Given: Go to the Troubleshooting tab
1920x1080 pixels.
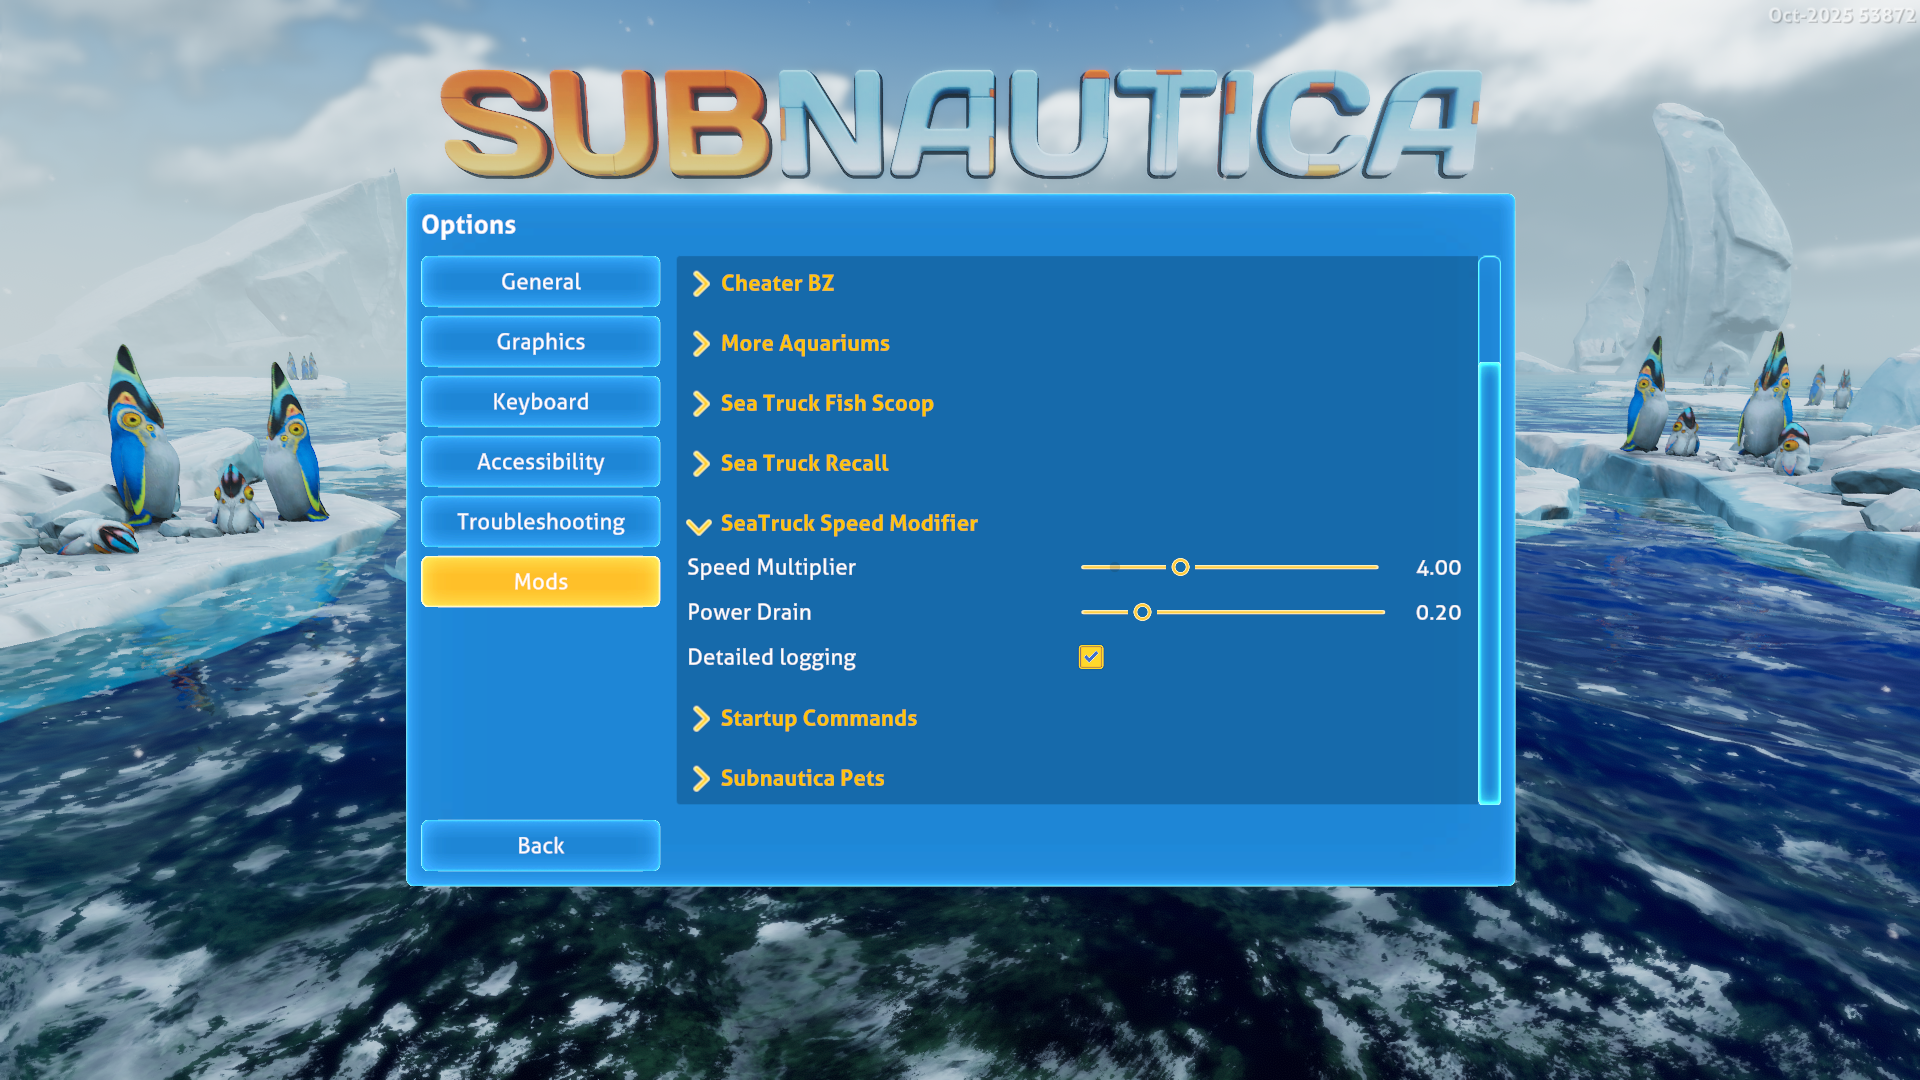Looking at the screenshot, I should coord(540,522).
